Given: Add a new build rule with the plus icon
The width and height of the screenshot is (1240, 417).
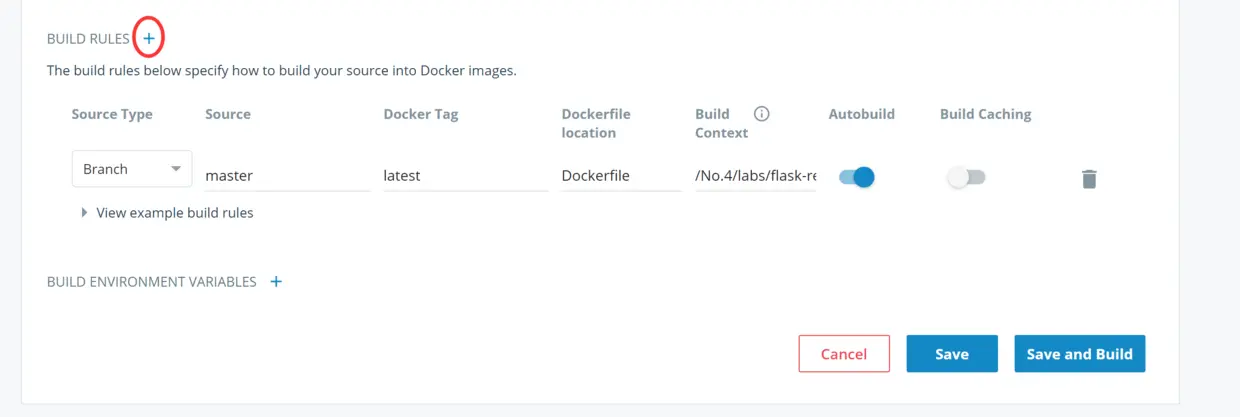Looking at the screenshot, I should (x=148, y=39).
